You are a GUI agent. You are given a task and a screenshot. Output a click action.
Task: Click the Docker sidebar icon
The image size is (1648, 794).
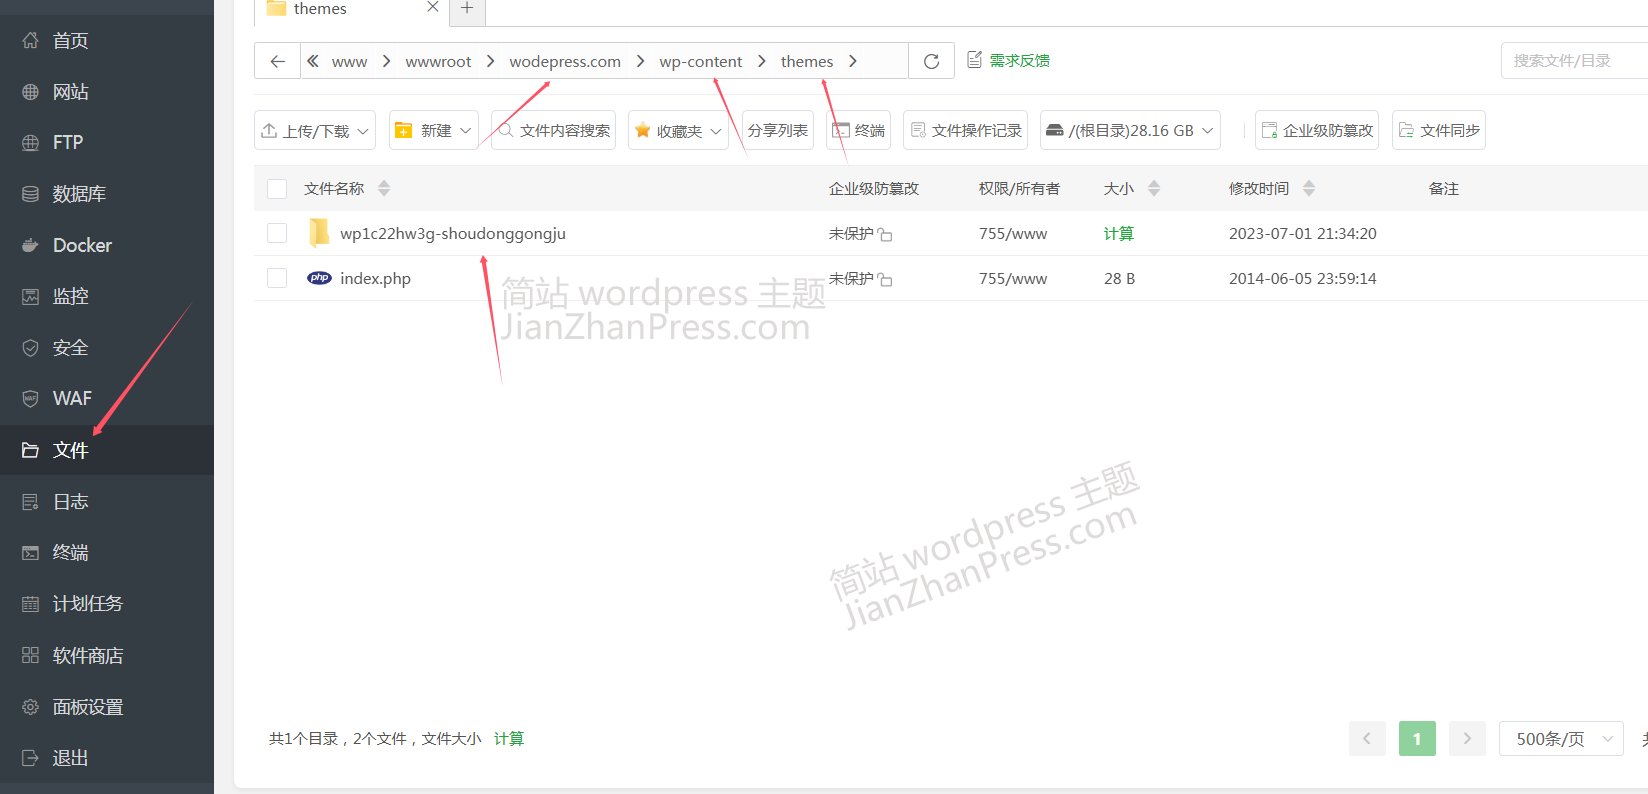[x=31, y=245]
